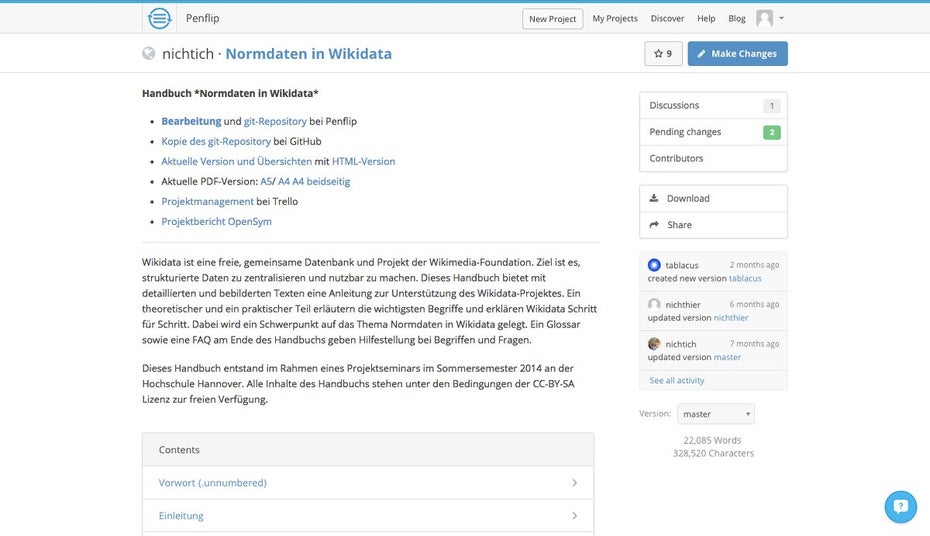Screen dimensions: 930x536
Task: Follow the Bearbeitung link
Action: (x=191, y=121)
